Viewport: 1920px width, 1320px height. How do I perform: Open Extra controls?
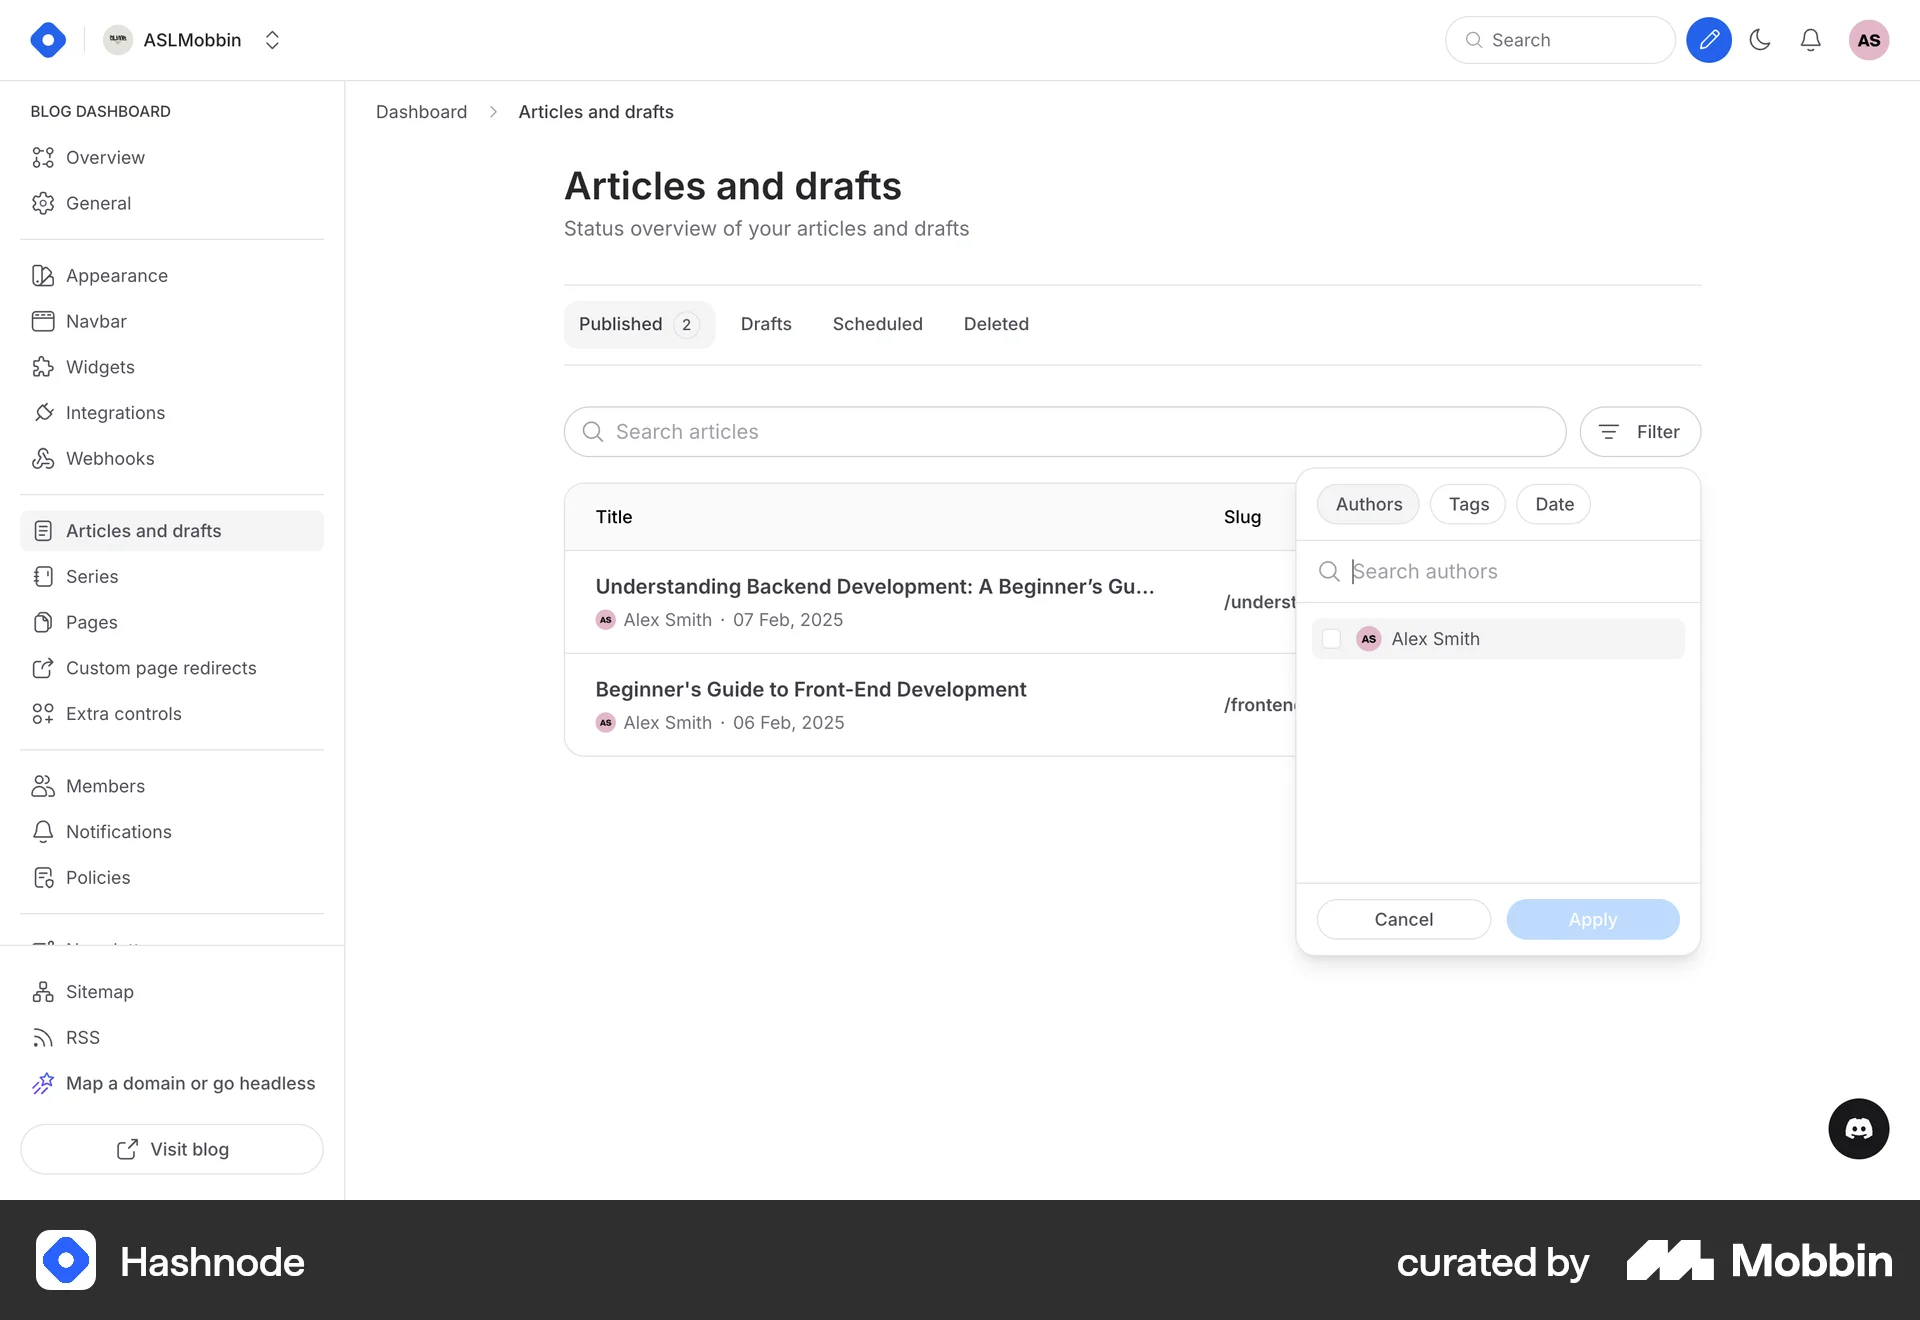pyautogui.click(x=172, y=713)
